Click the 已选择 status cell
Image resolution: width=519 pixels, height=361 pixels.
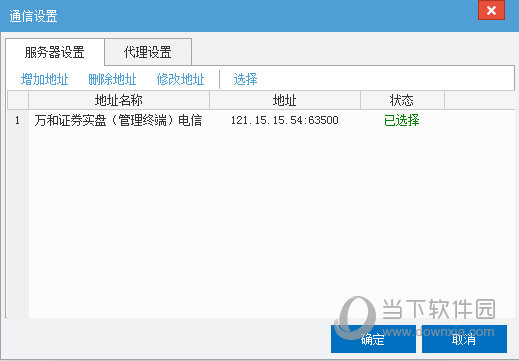pyautogui.click(x=402, y=120)
